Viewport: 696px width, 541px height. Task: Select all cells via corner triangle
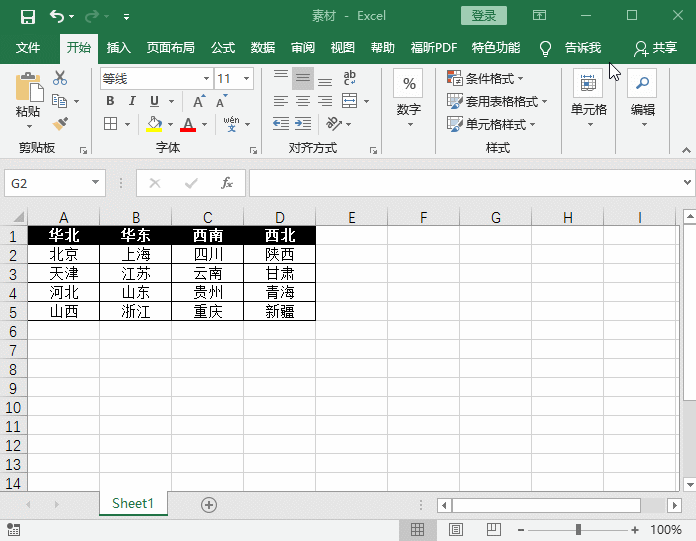18,217
